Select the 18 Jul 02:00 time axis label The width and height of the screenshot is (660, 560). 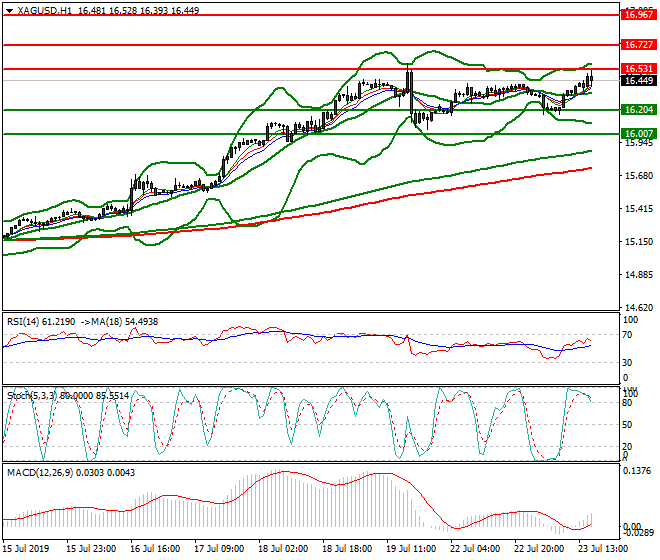click(x=283, y=549)
